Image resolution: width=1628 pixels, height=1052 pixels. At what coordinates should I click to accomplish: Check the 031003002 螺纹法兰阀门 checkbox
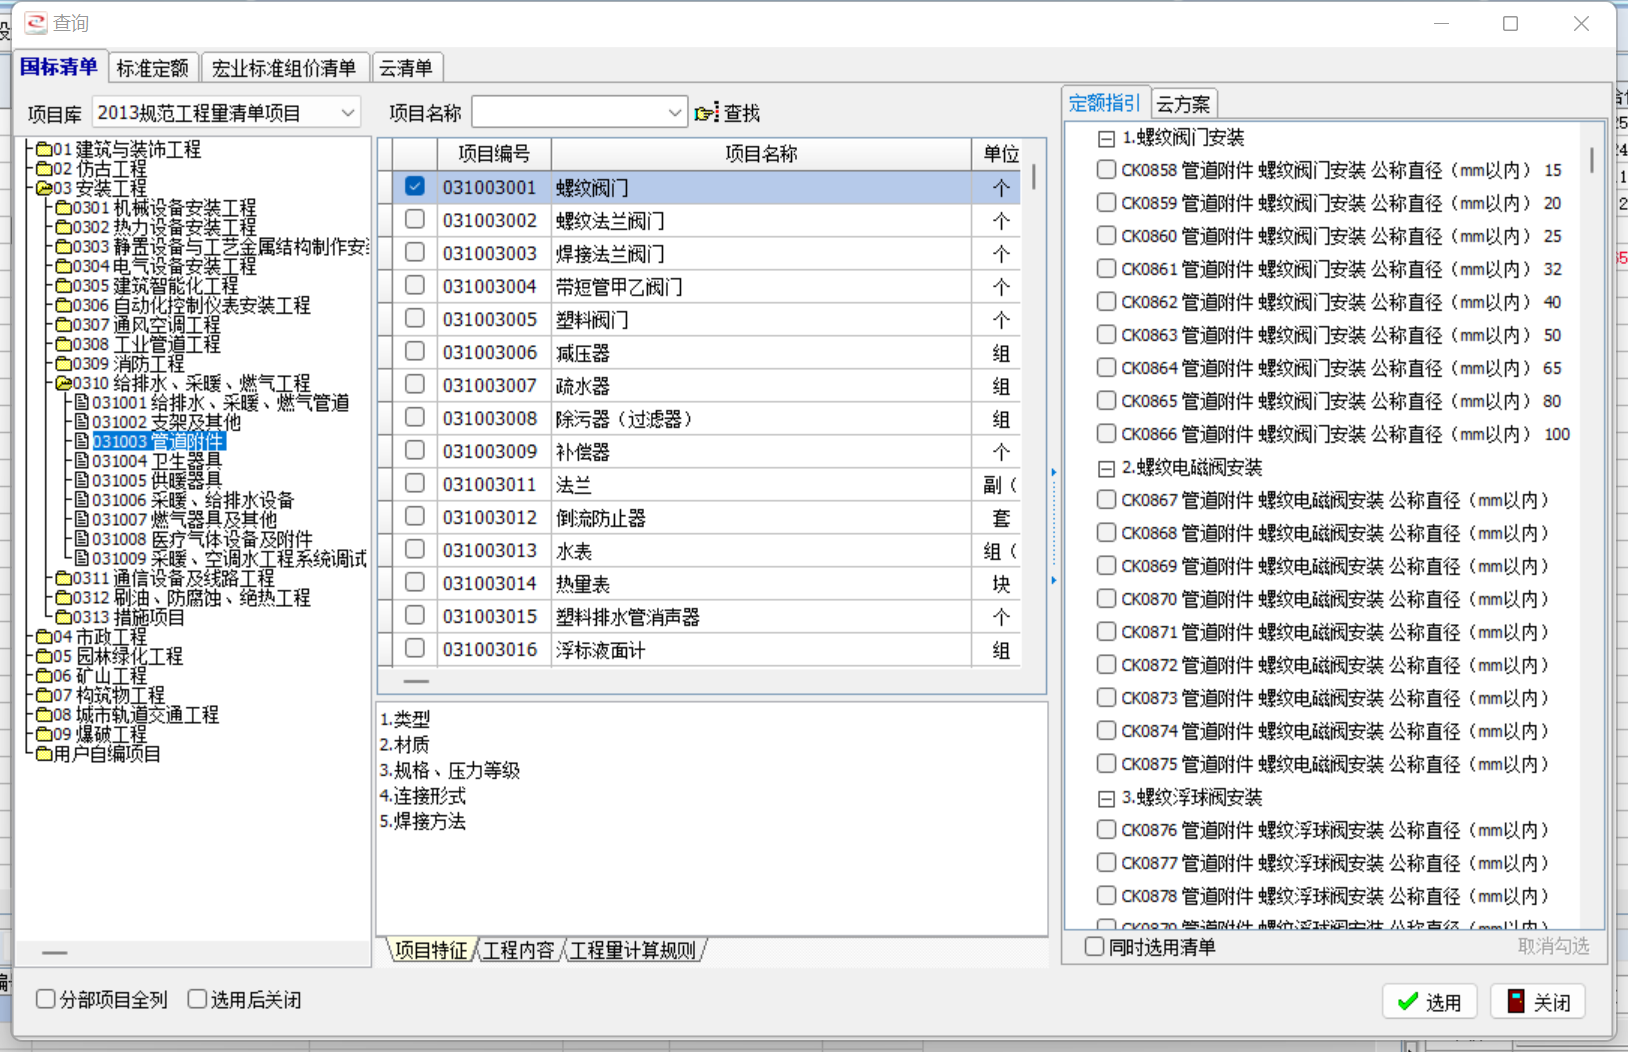[x=415, y=219]
